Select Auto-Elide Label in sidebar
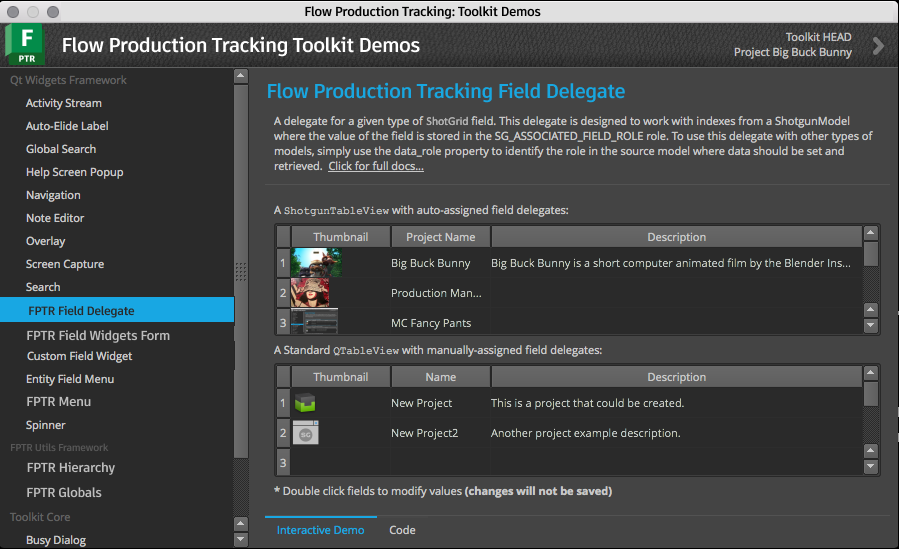Screen dimensions: 899x549 (x=67, y=126)
